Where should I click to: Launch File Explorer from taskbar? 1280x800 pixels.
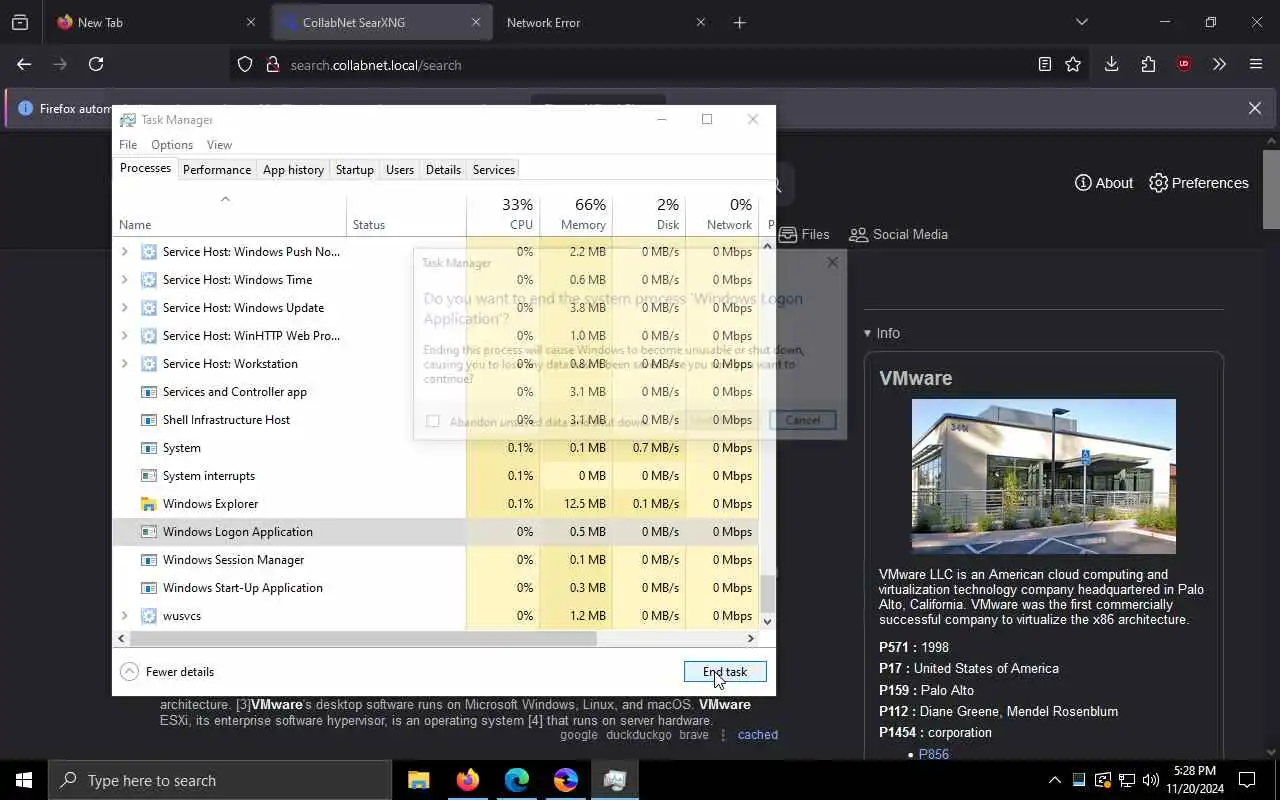point(419,780)
